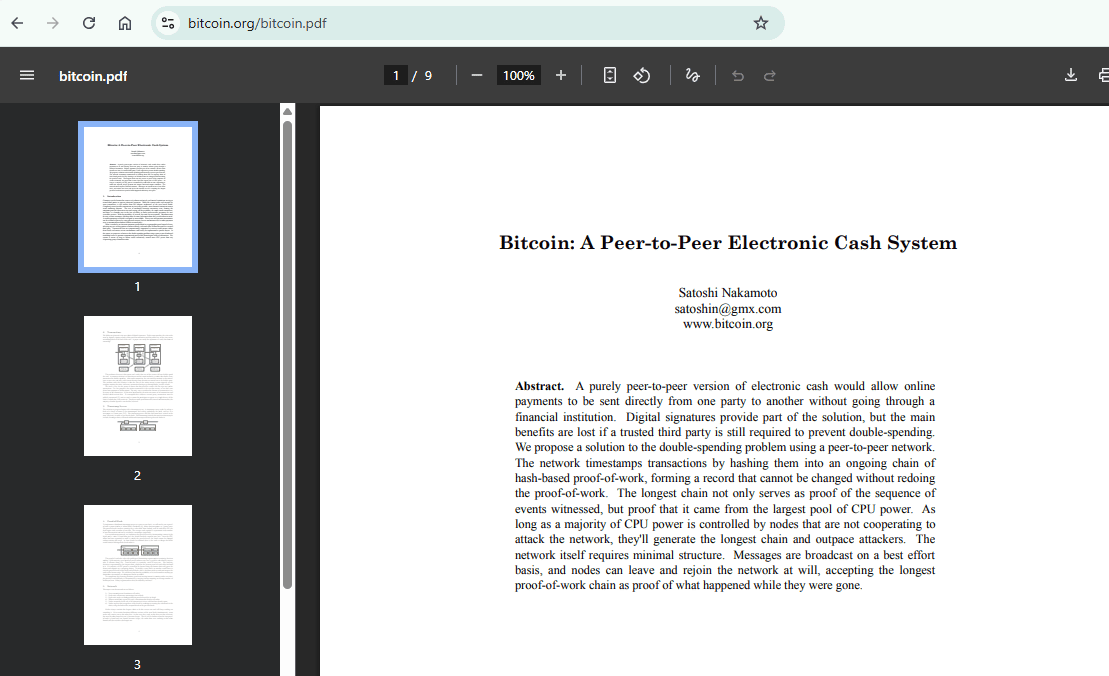This screenshot has width=1109, height=676.
Task: Click the undo arrow in PDF toolbar
Action: (738, 76)
